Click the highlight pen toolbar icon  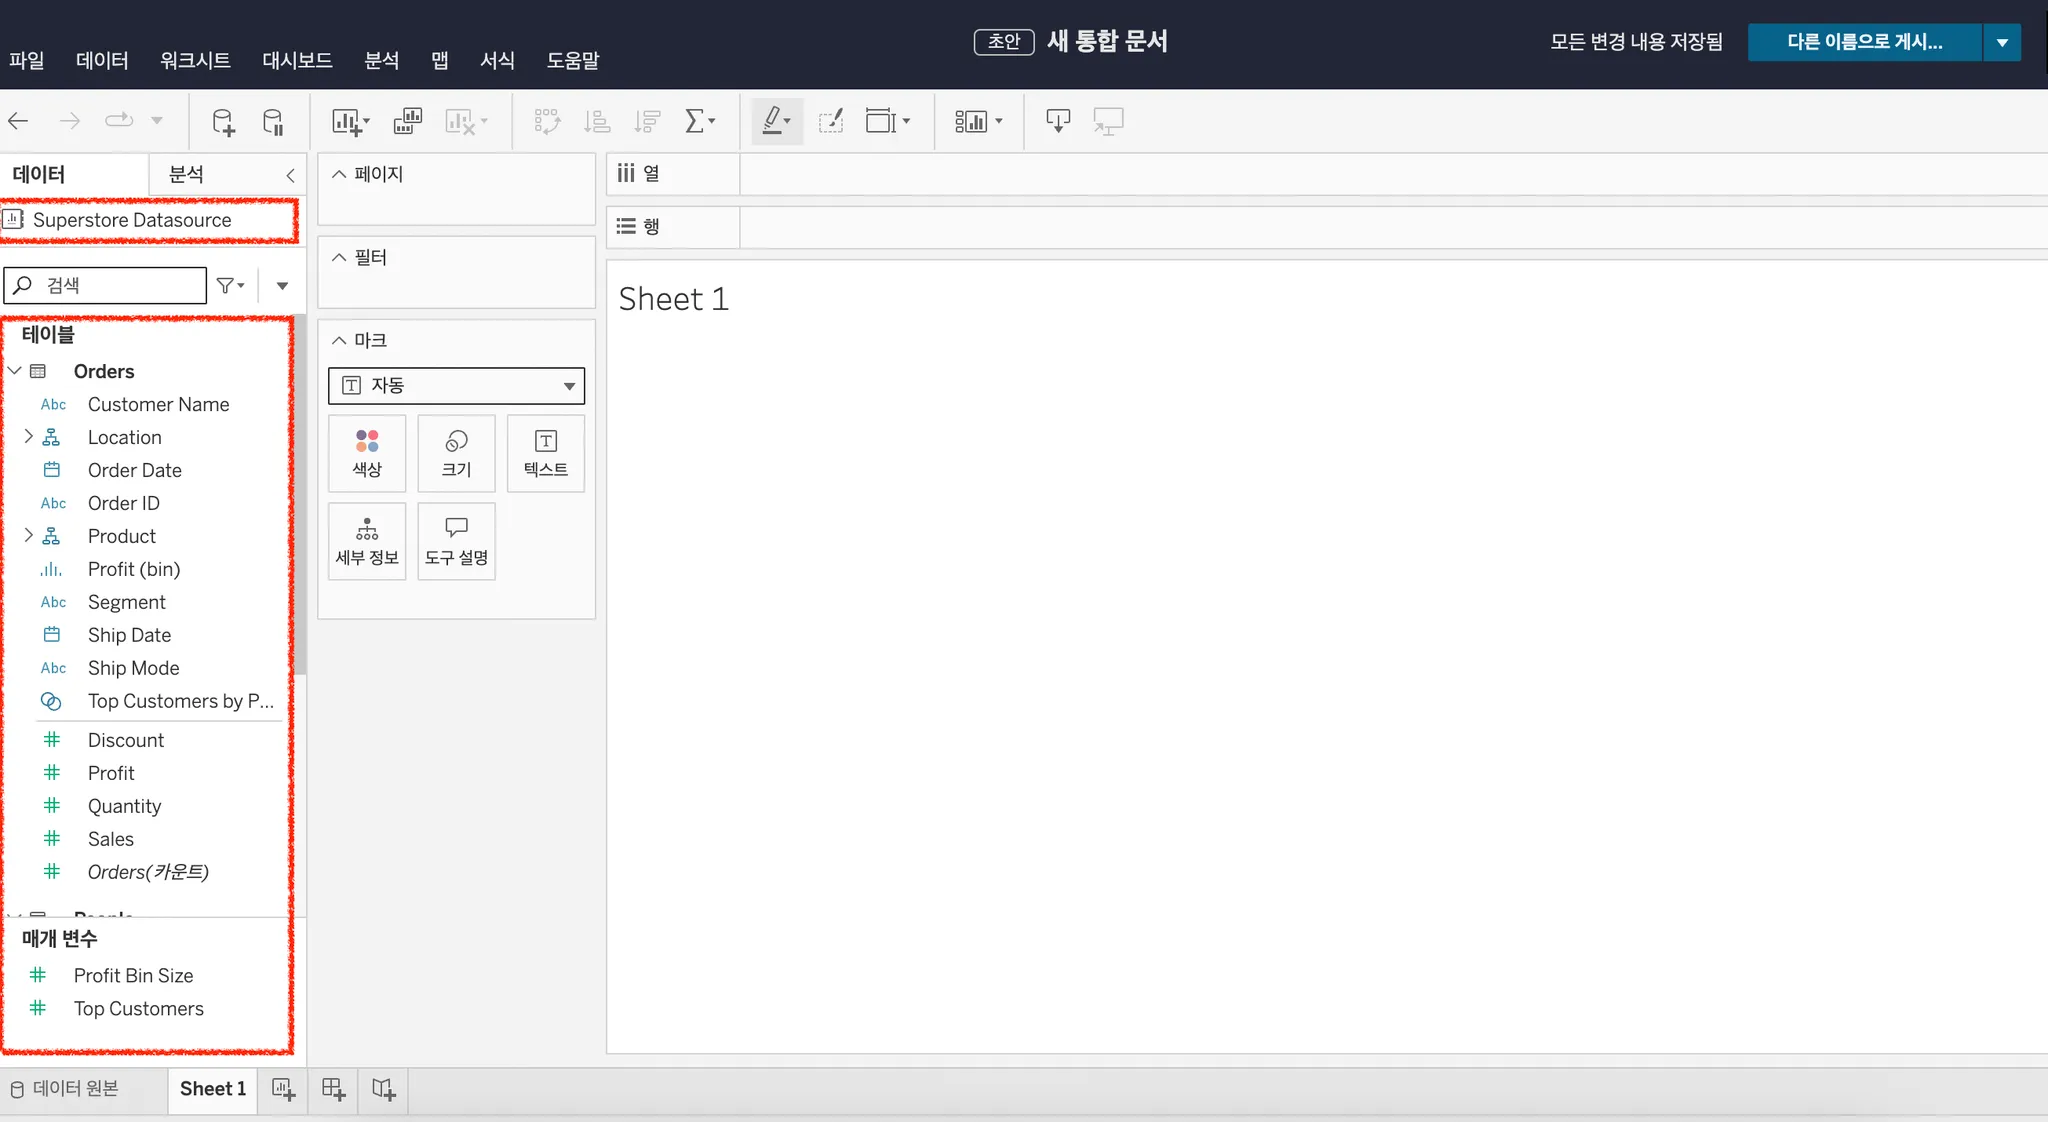coord(773,122)
